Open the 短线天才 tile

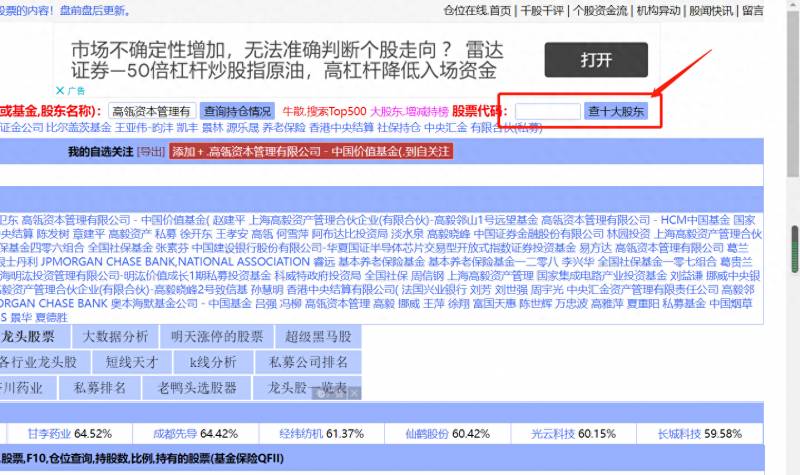132,362
